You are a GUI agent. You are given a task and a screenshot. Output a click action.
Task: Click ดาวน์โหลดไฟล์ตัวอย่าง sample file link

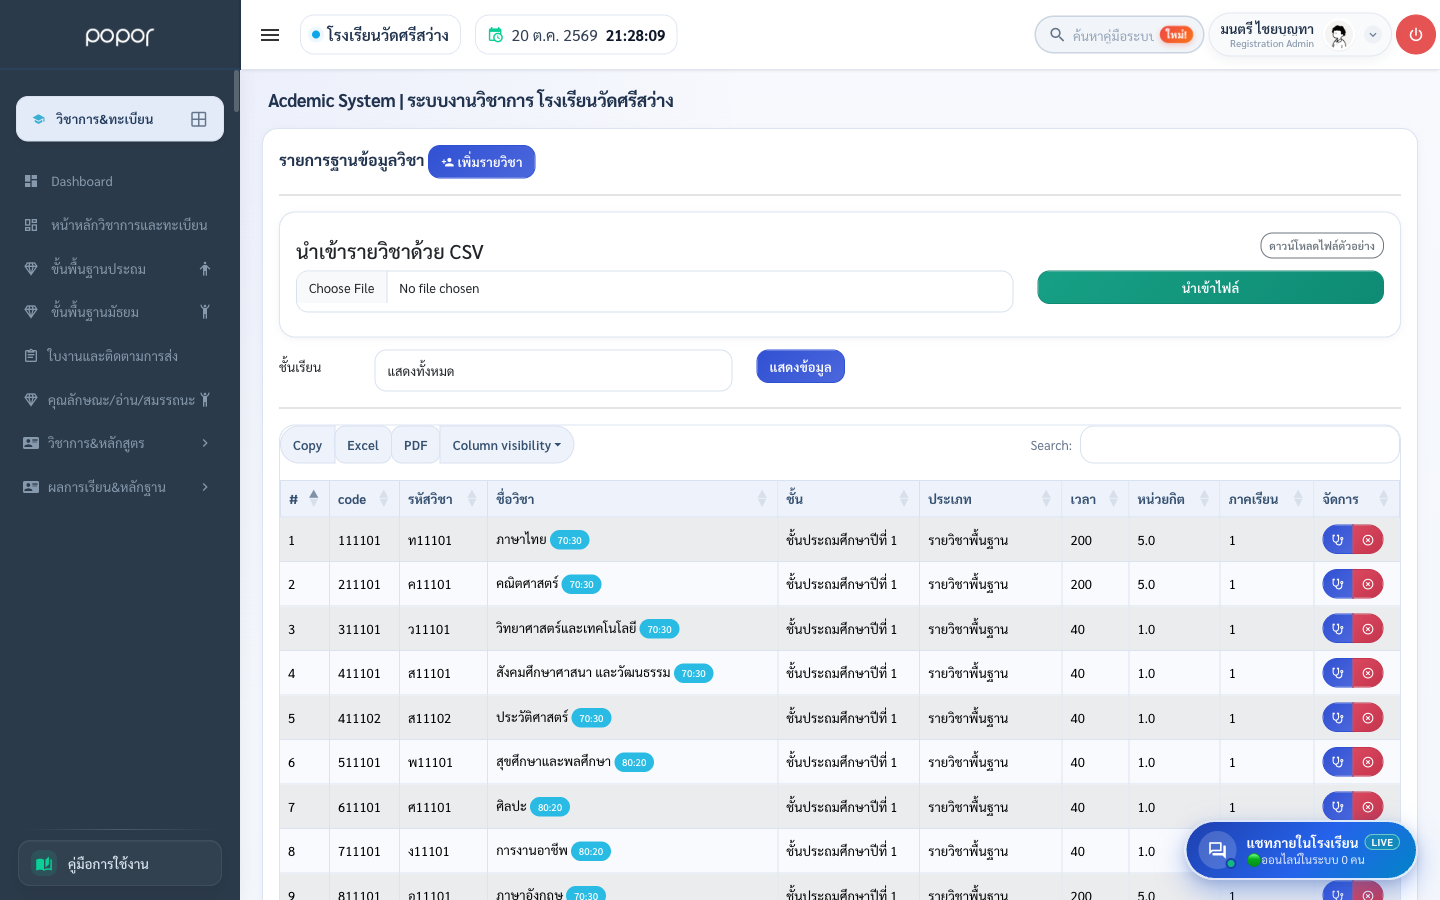[1322, 245]
